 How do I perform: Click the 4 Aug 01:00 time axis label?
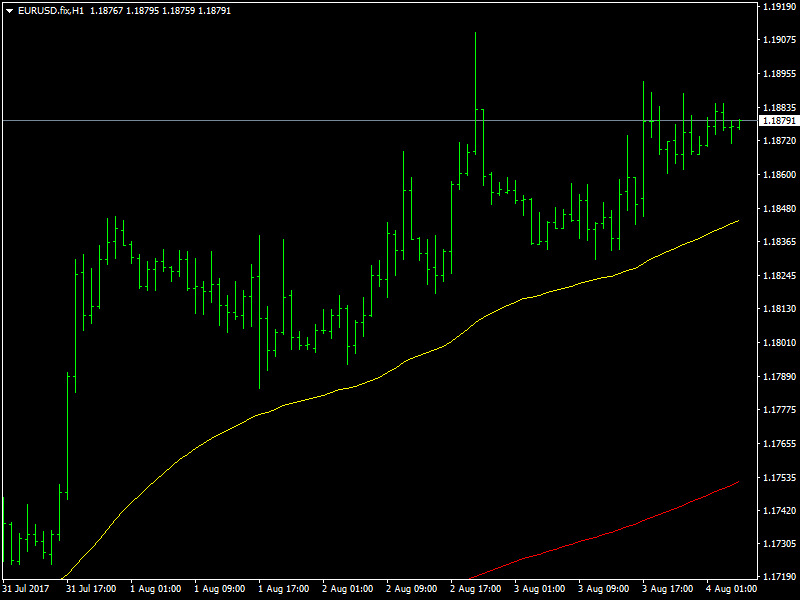point(732,589)
